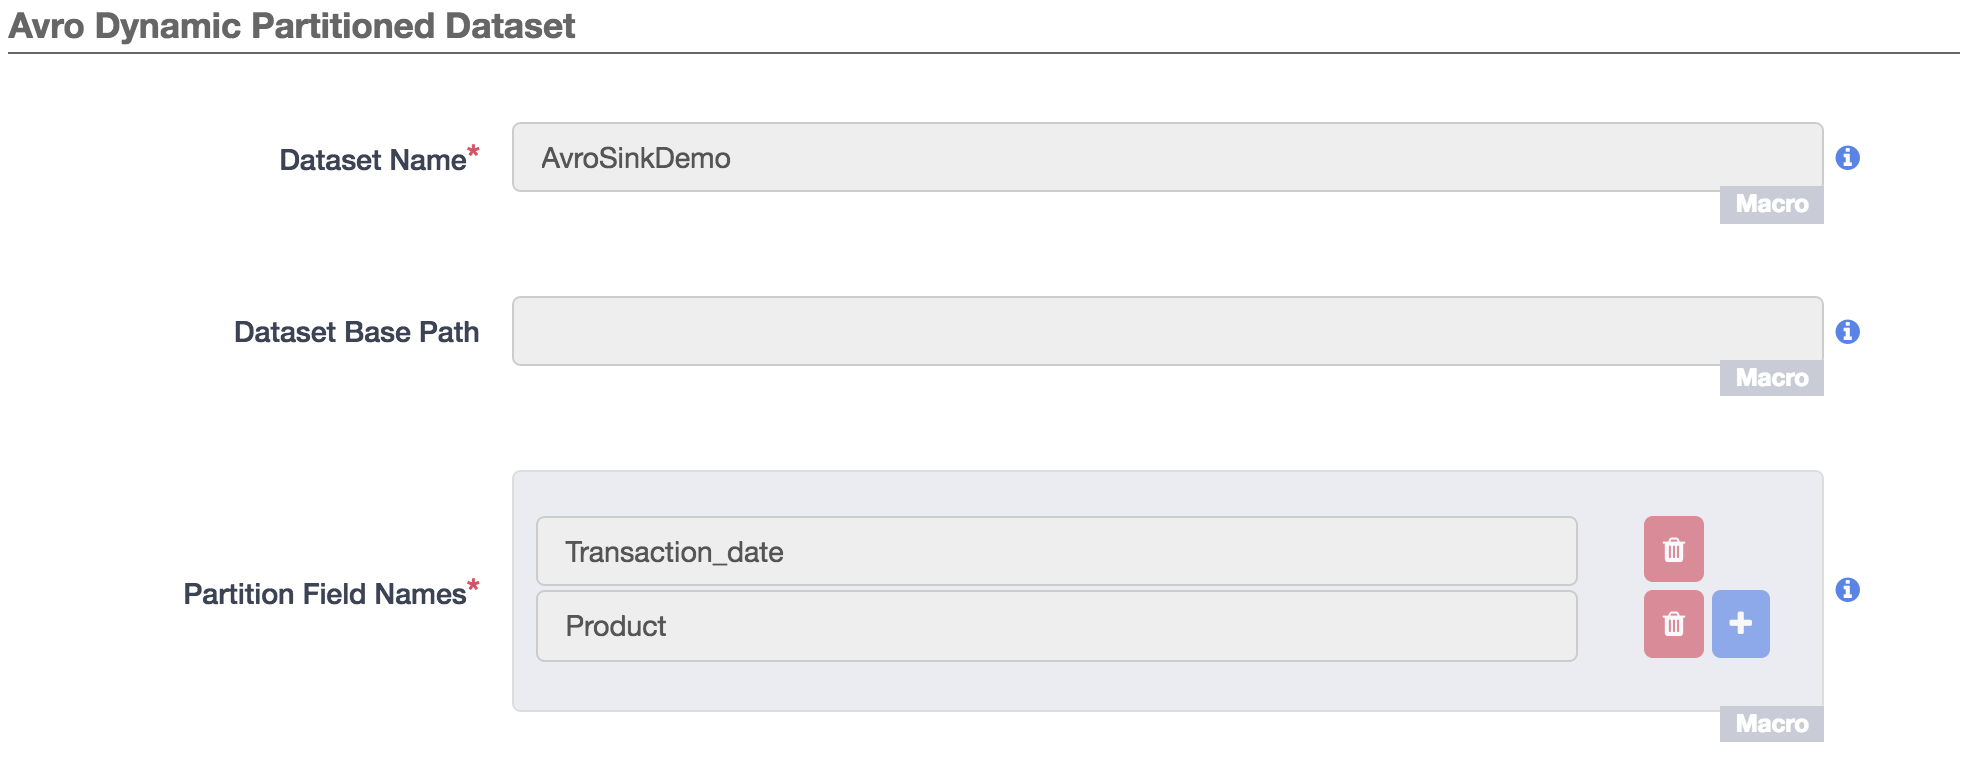Viewport: 1972px width, 782px height.
Task: Click the Avro Dynamic Partitioned Dataset heading
Action: coord(291,26)
